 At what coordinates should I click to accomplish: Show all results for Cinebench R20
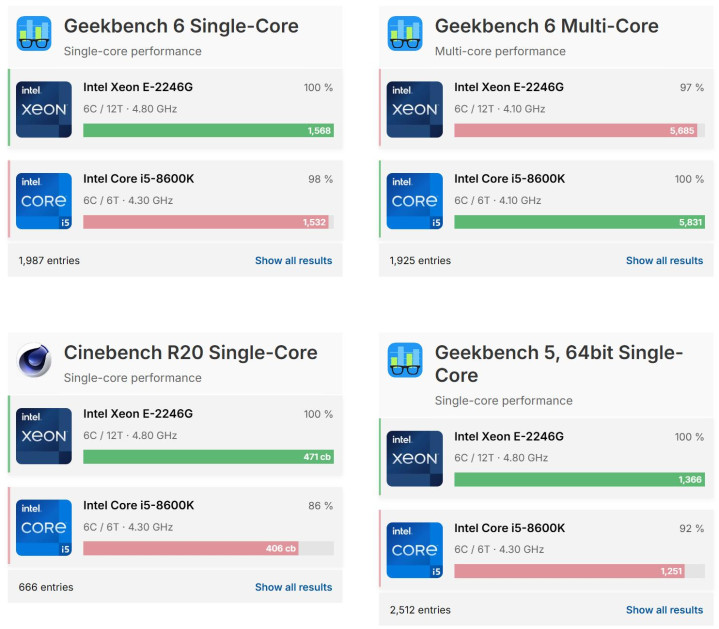pos(293,588)
